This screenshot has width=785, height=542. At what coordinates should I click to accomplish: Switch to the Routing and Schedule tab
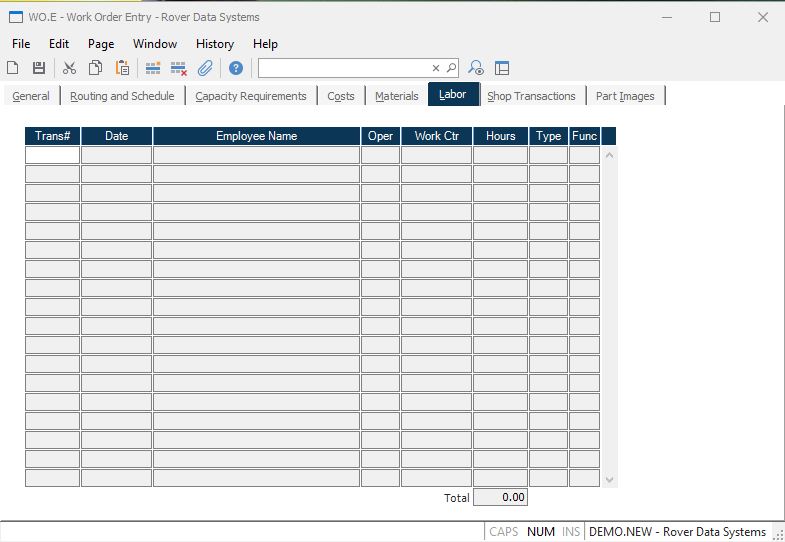point(122,96)
